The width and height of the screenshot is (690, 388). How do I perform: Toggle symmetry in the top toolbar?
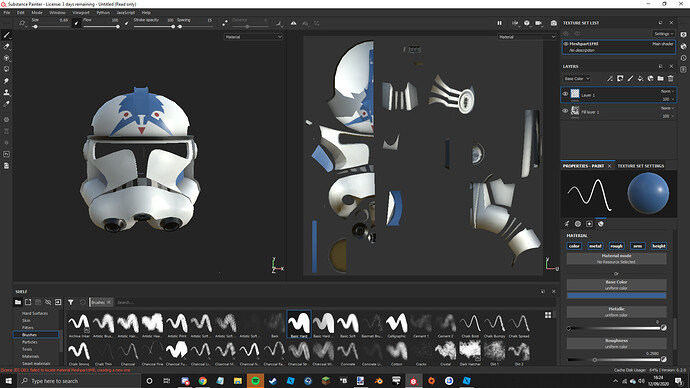(293, 23)
